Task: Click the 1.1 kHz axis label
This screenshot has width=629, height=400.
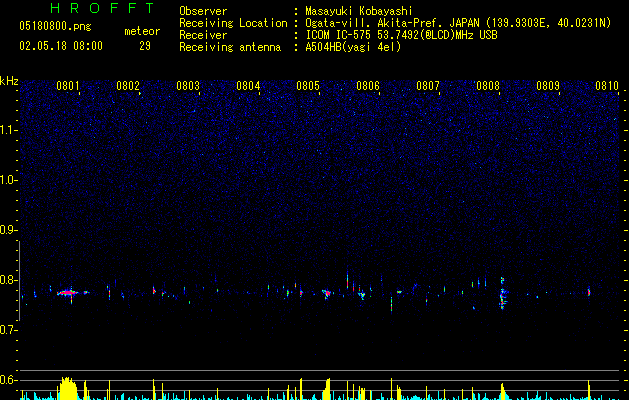Action: pos(7,130)
